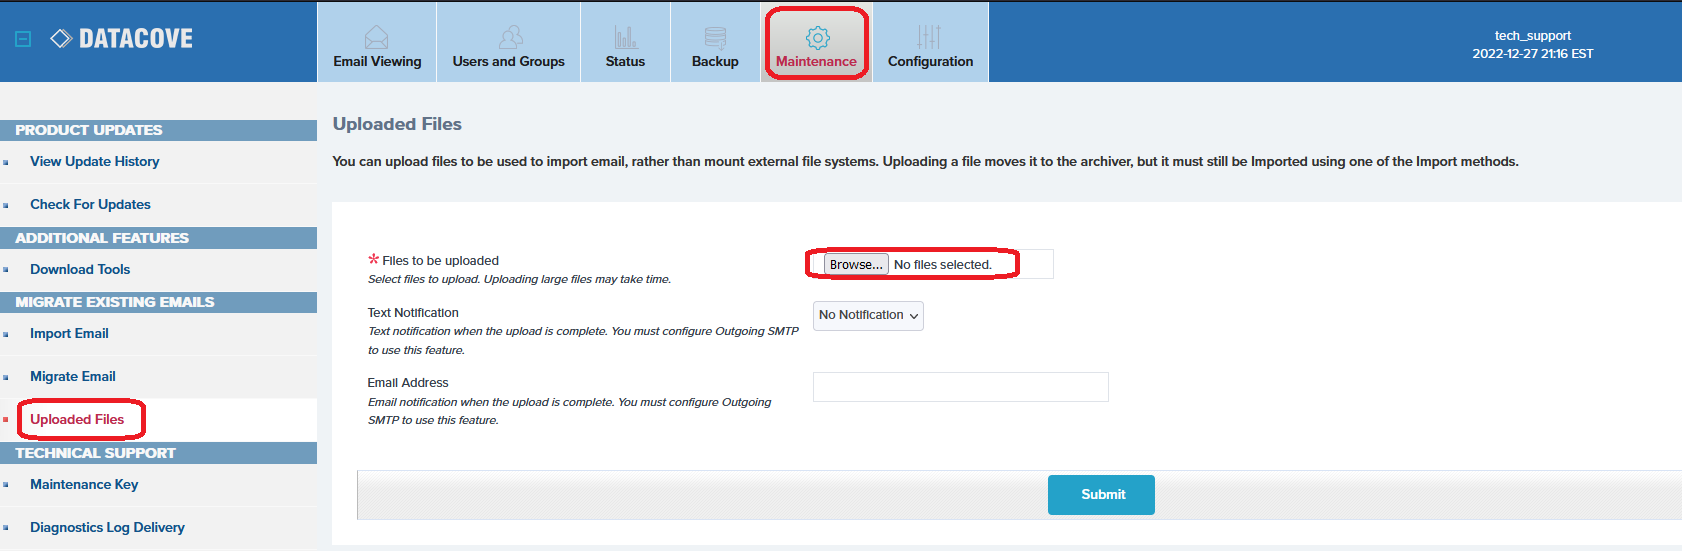Click the Status bar chart icon
1682x551 pixels.
[625, 38]
